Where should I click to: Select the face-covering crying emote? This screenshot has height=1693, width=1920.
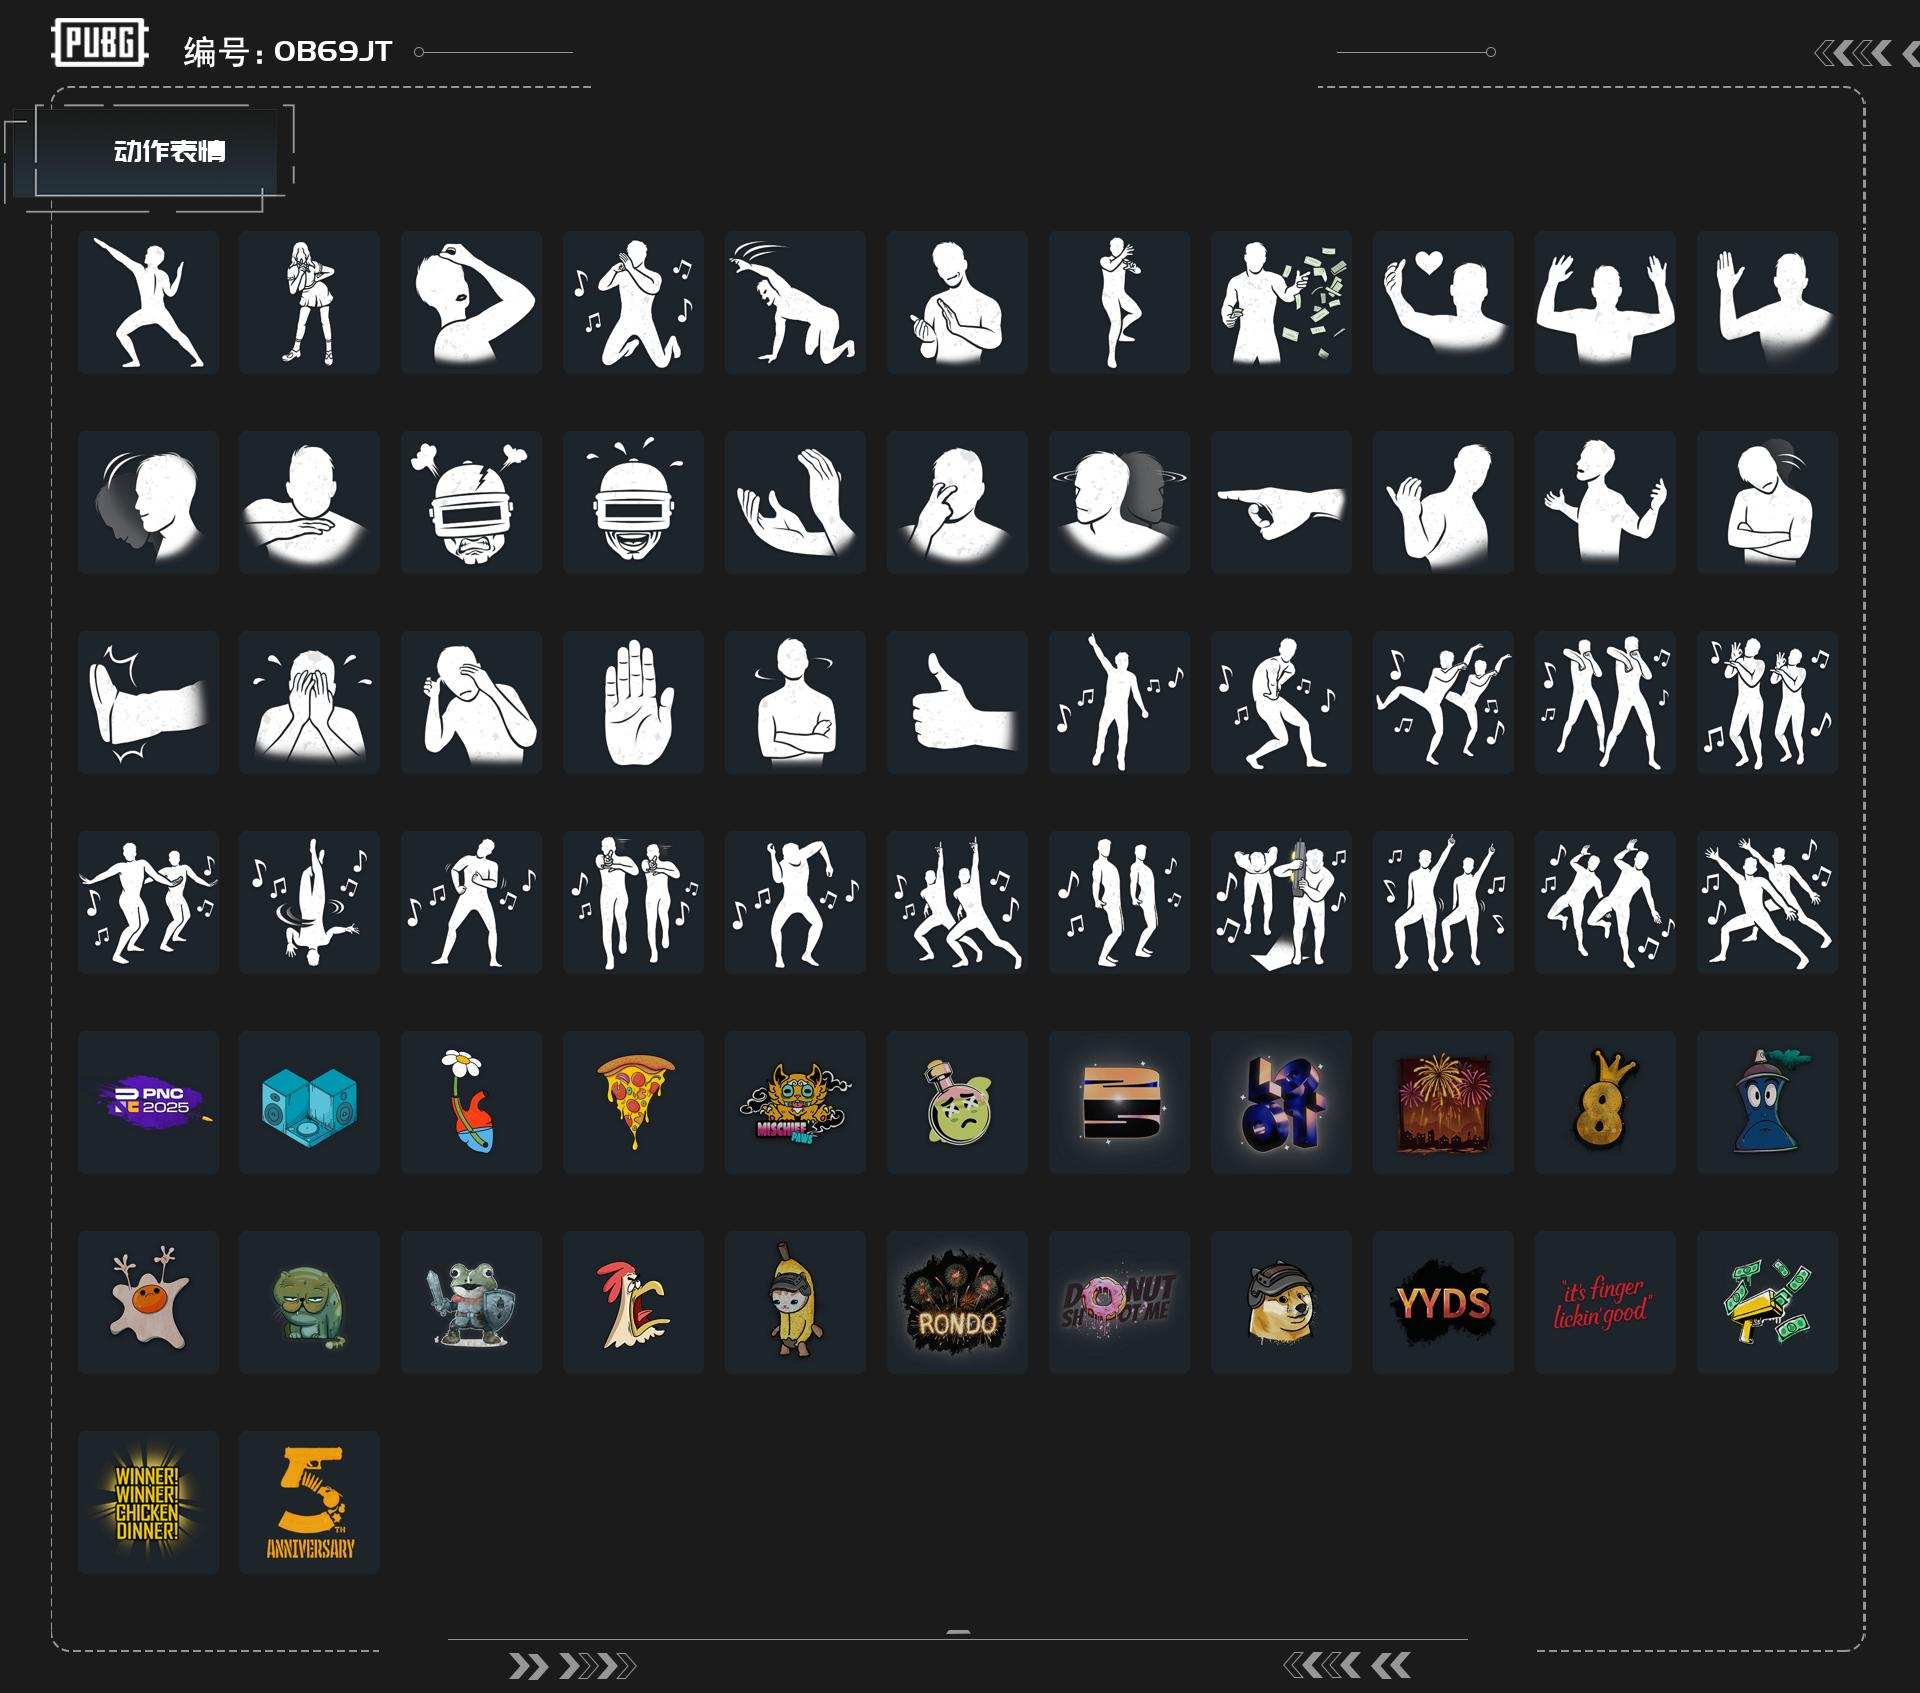[x=309, y=702]
